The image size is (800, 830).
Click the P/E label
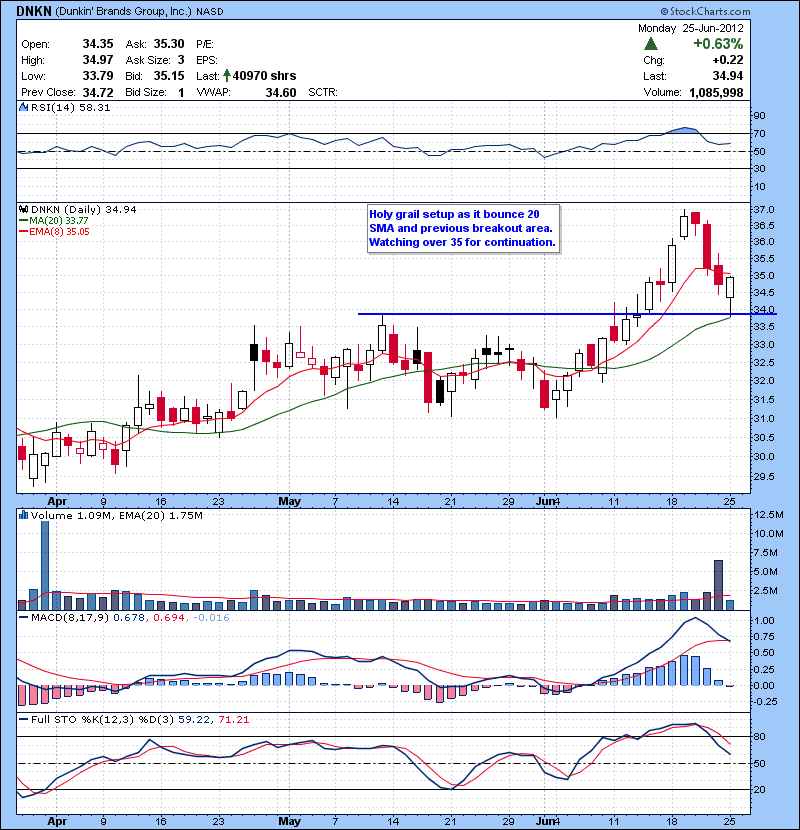[205, 44]
